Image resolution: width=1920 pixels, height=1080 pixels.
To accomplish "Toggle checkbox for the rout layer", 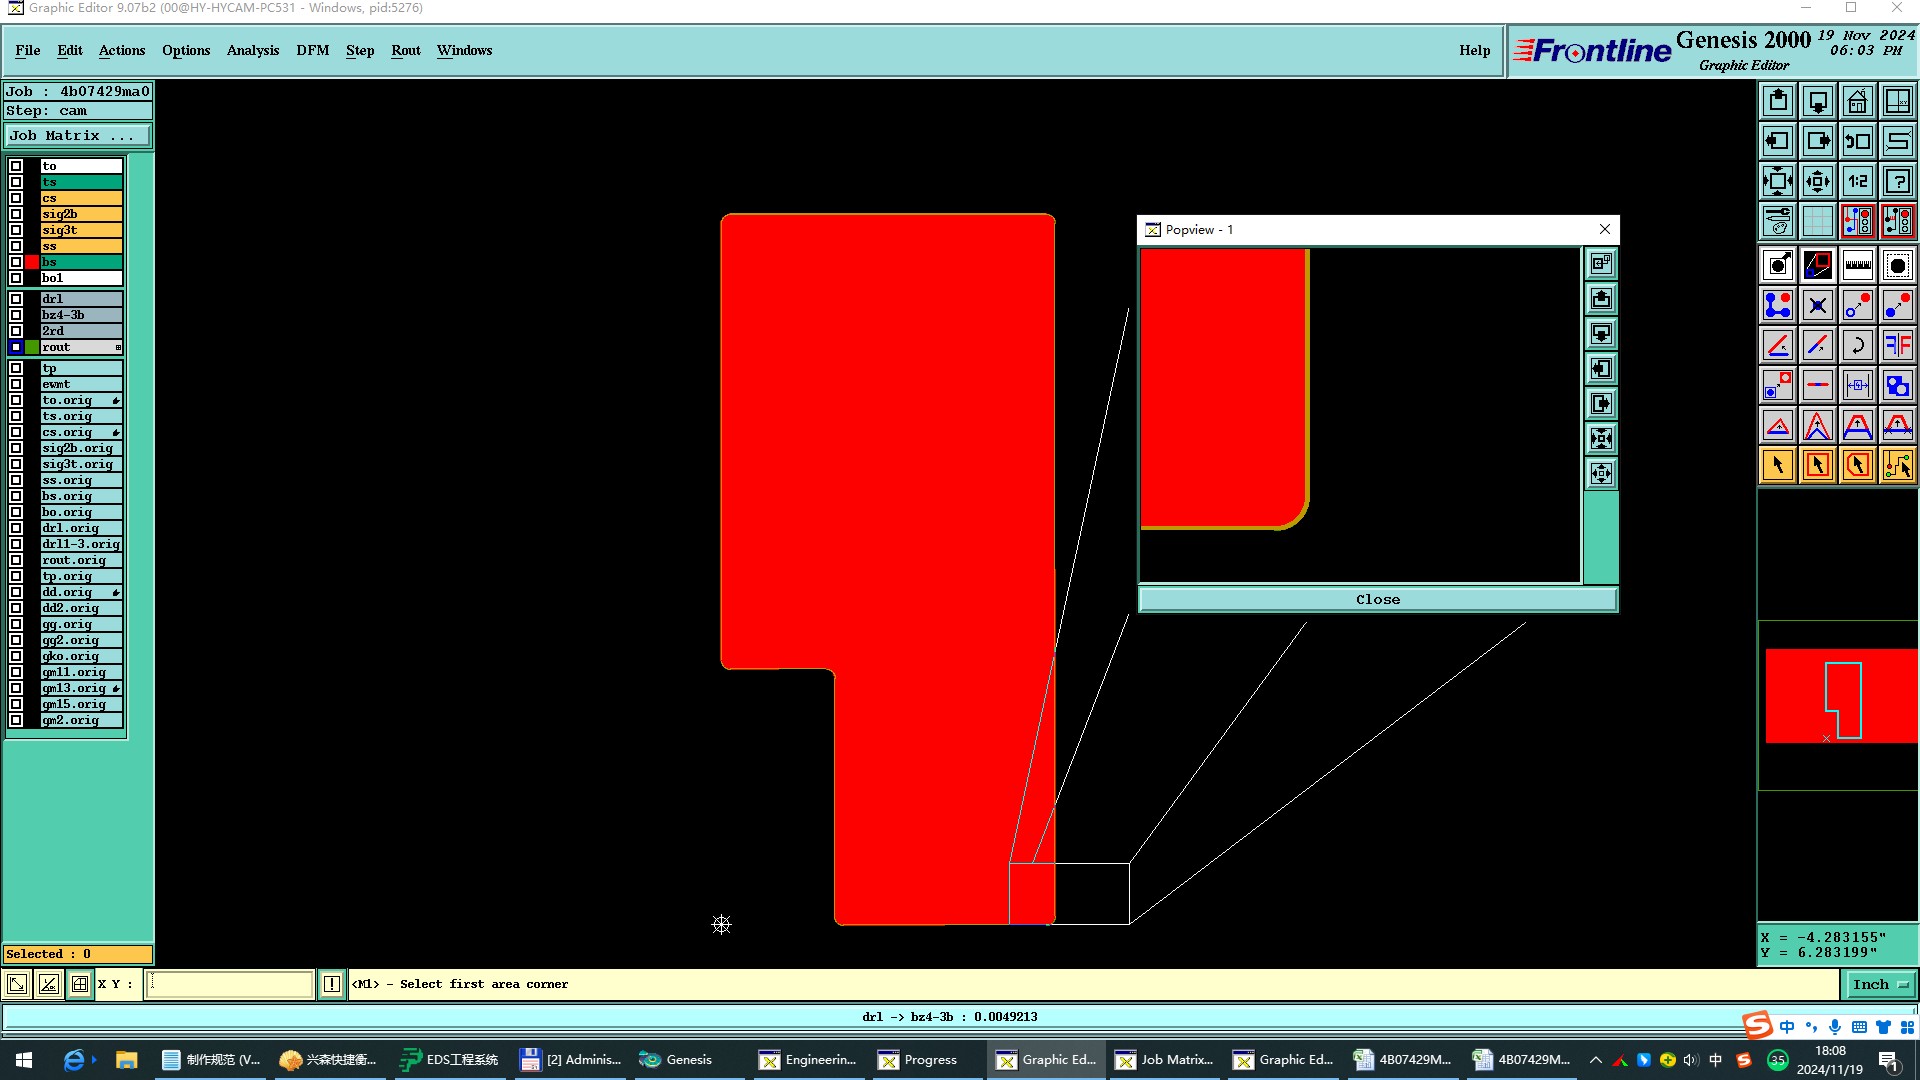I will [16, 347].
